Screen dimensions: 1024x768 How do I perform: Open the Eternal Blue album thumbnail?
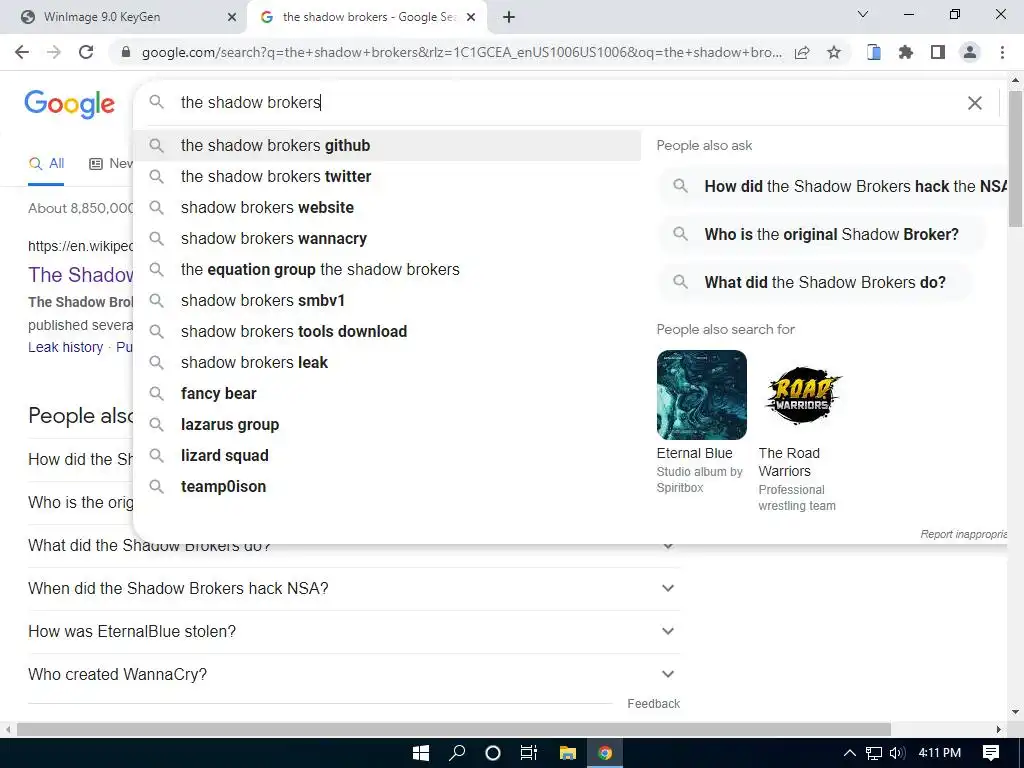coord(701,395)
